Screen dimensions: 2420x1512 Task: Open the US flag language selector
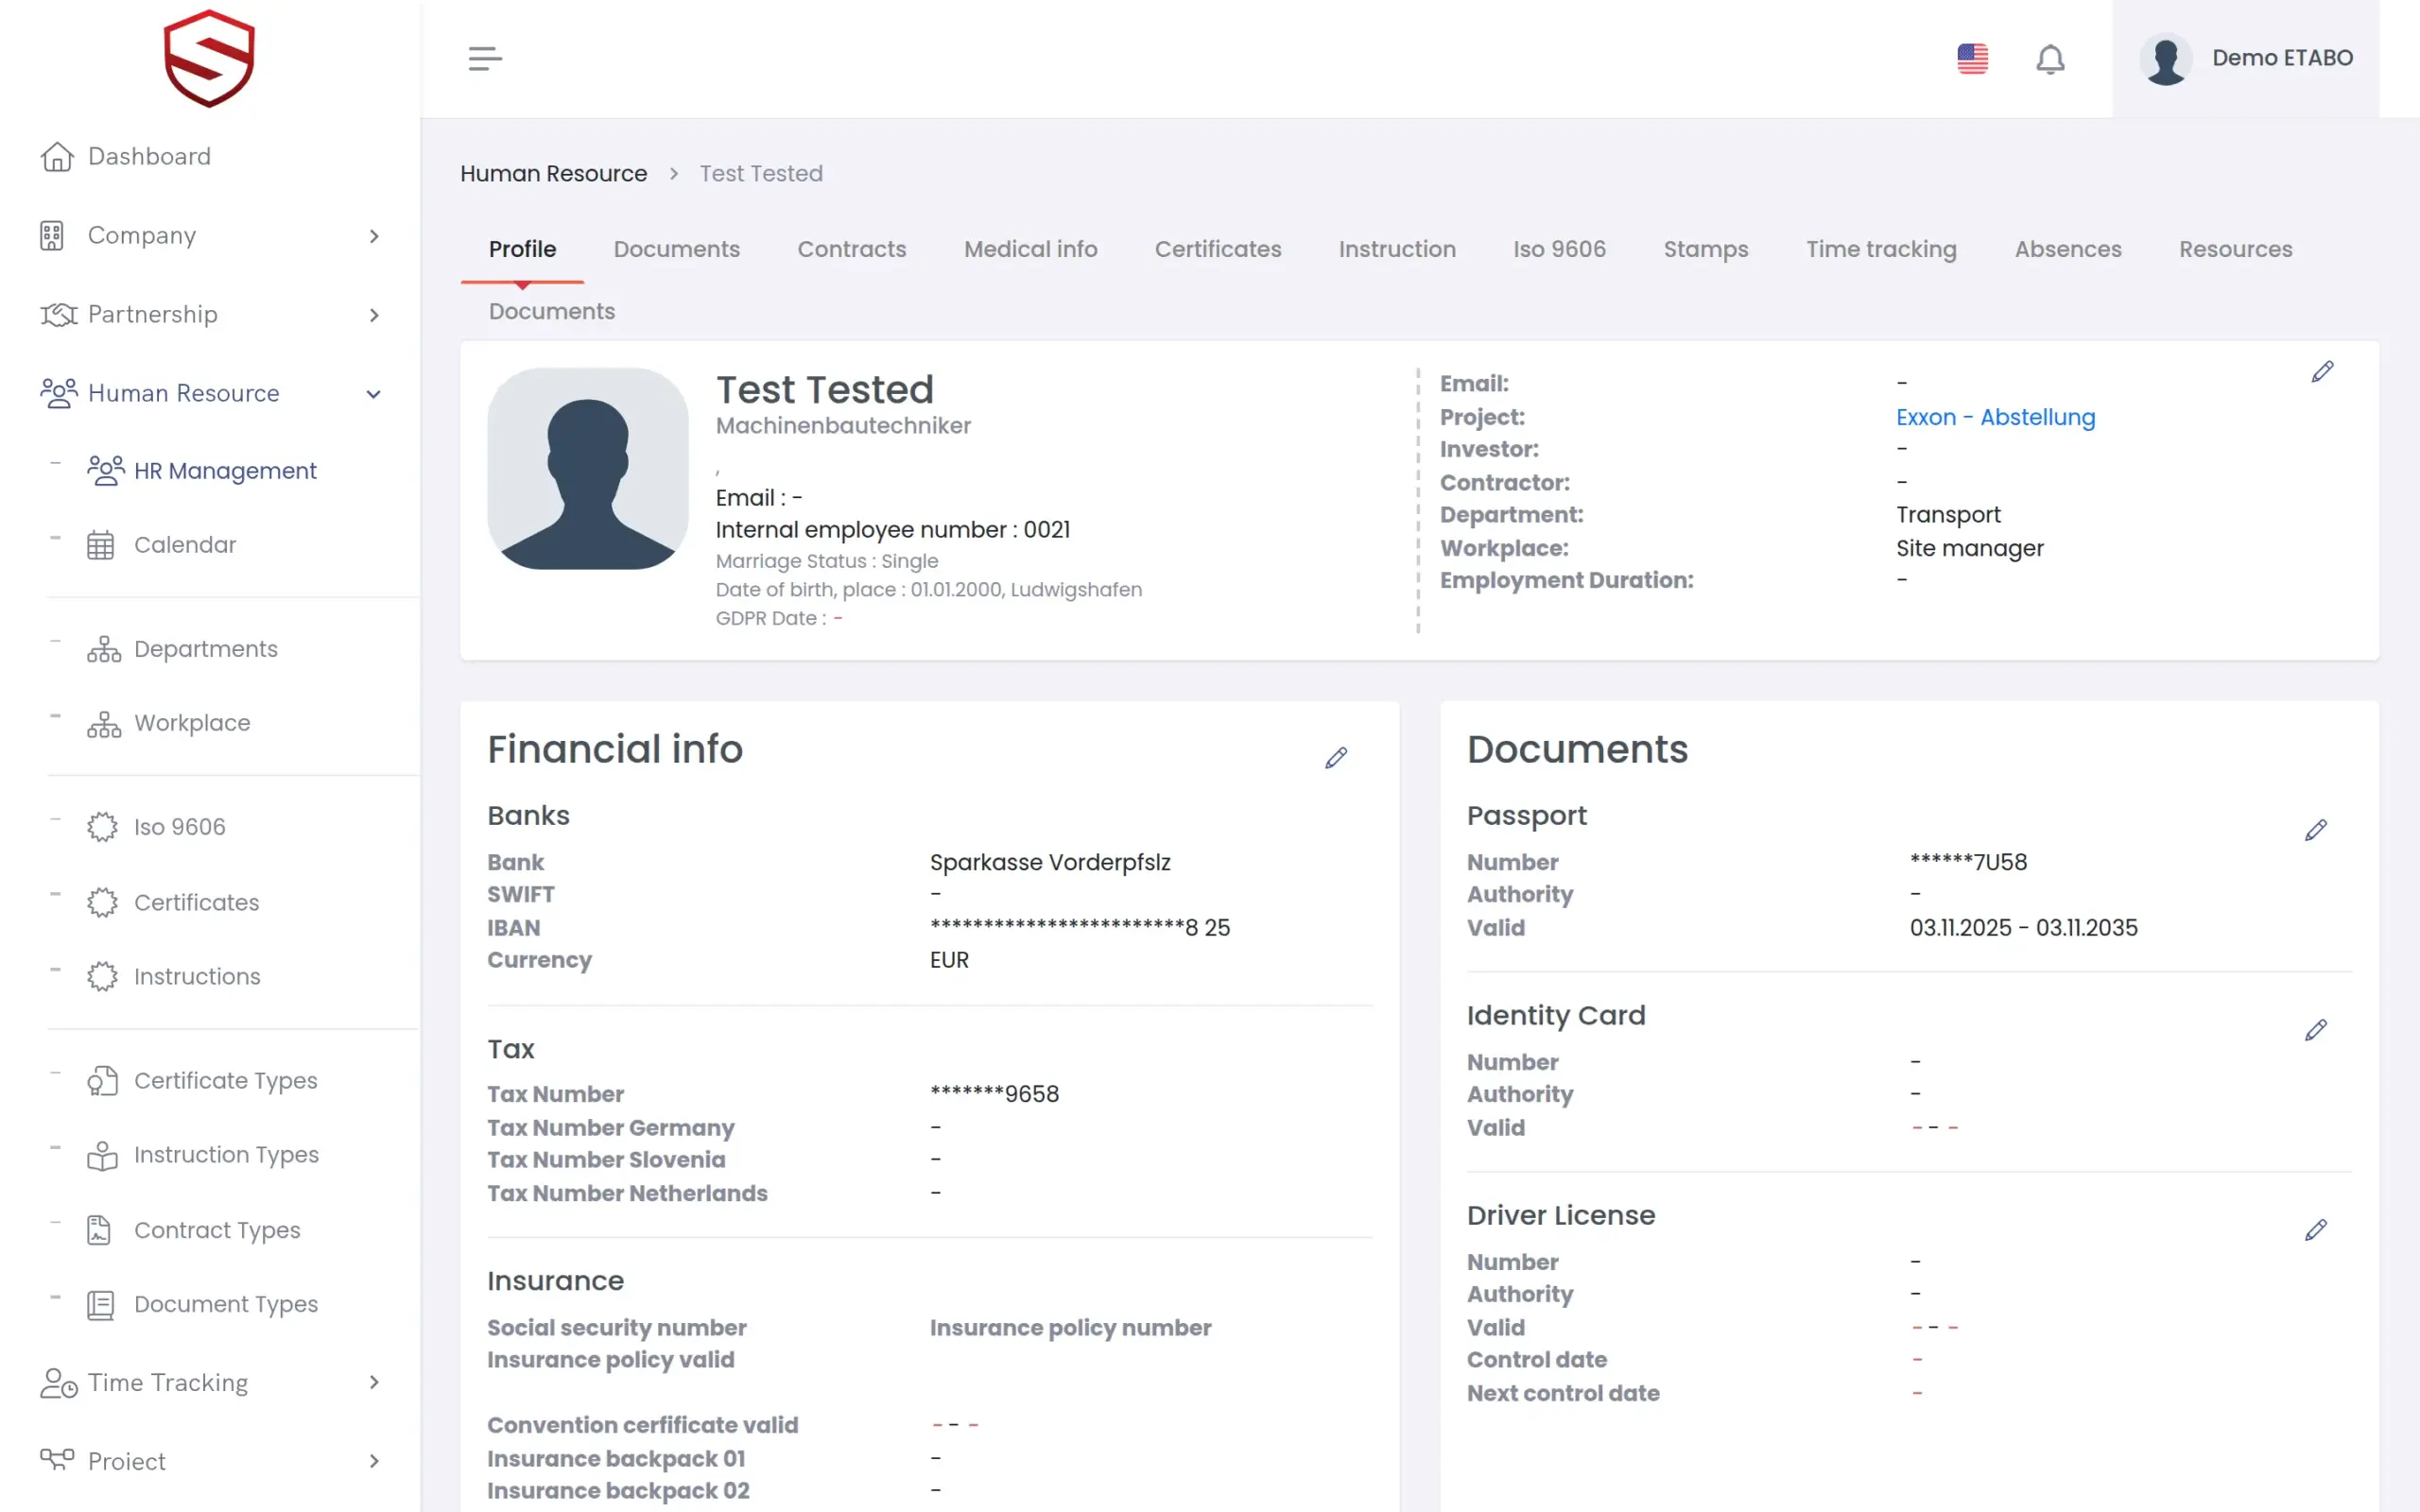pos(1972,59)
